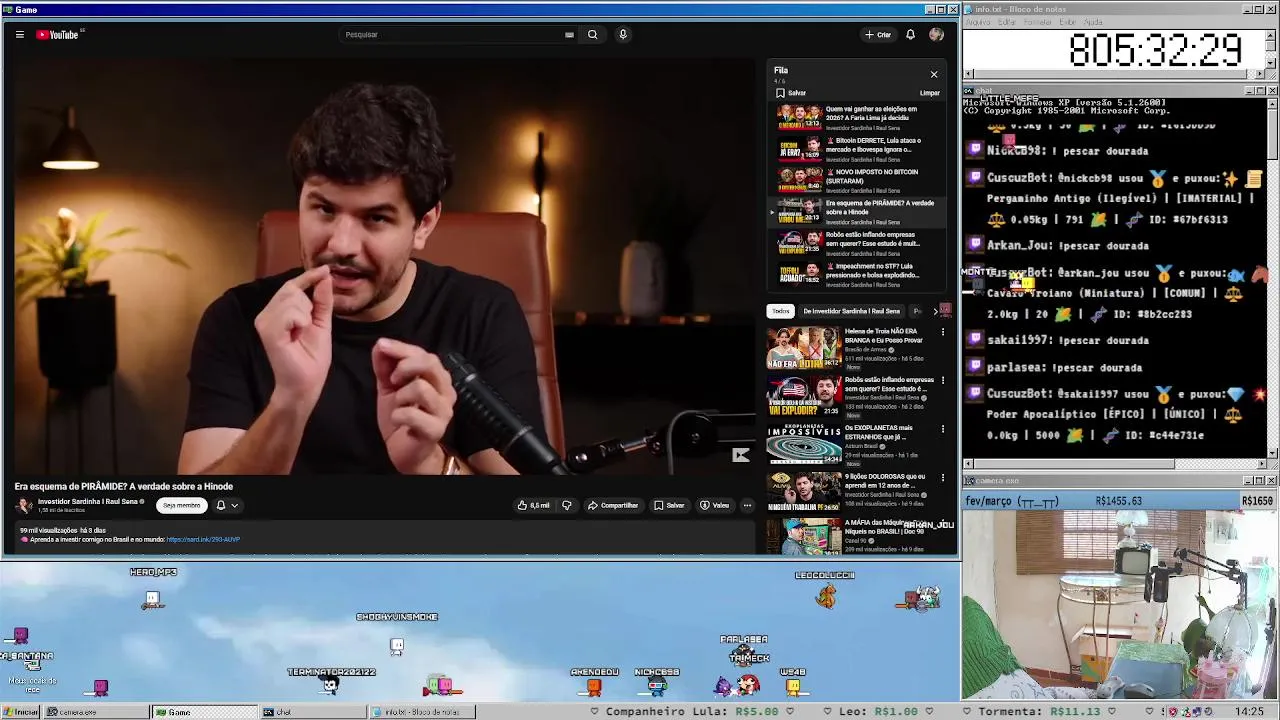Click the magnifier search button

pyautogui.click(x=592, y=34)
